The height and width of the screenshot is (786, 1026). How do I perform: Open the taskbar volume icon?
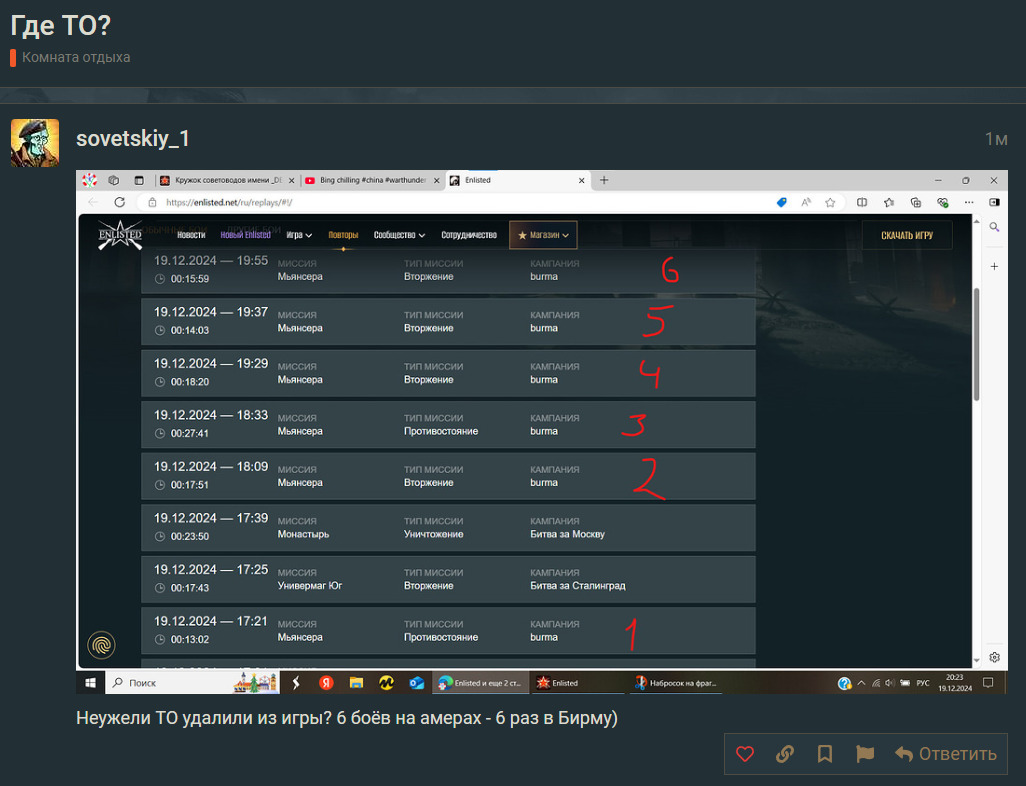point(889,683)
